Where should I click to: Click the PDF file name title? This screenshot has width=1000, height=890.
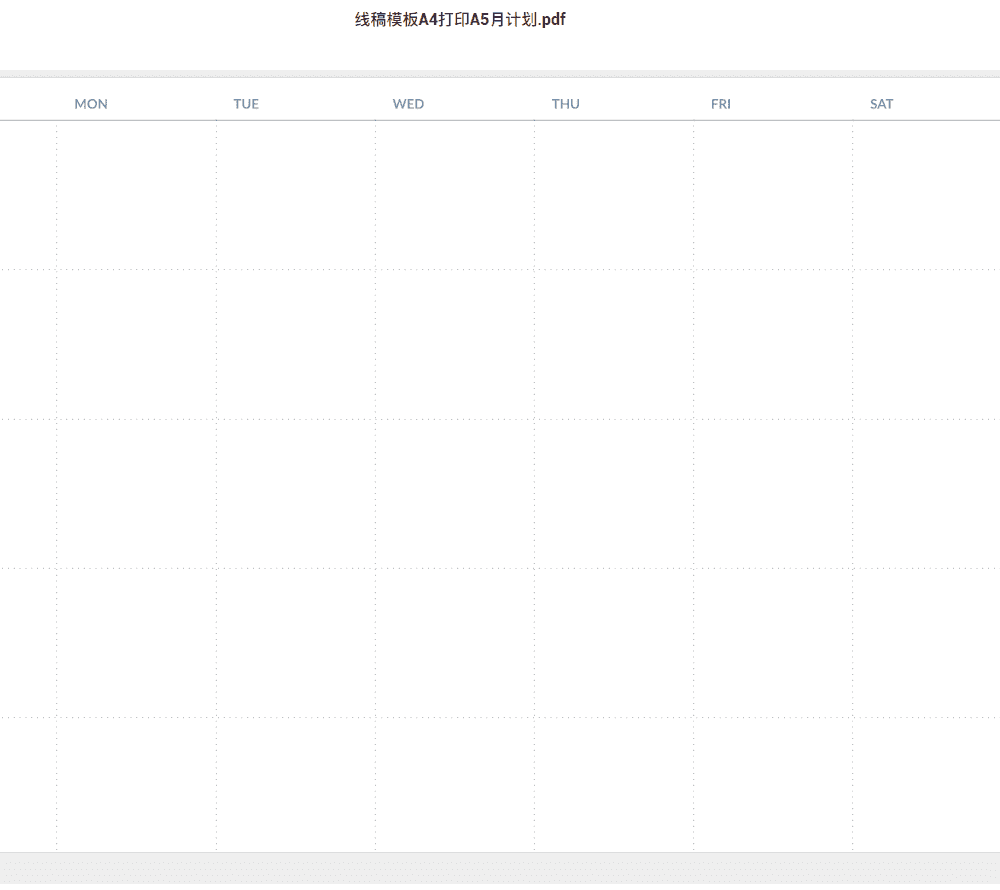click(x=460, y=20)
